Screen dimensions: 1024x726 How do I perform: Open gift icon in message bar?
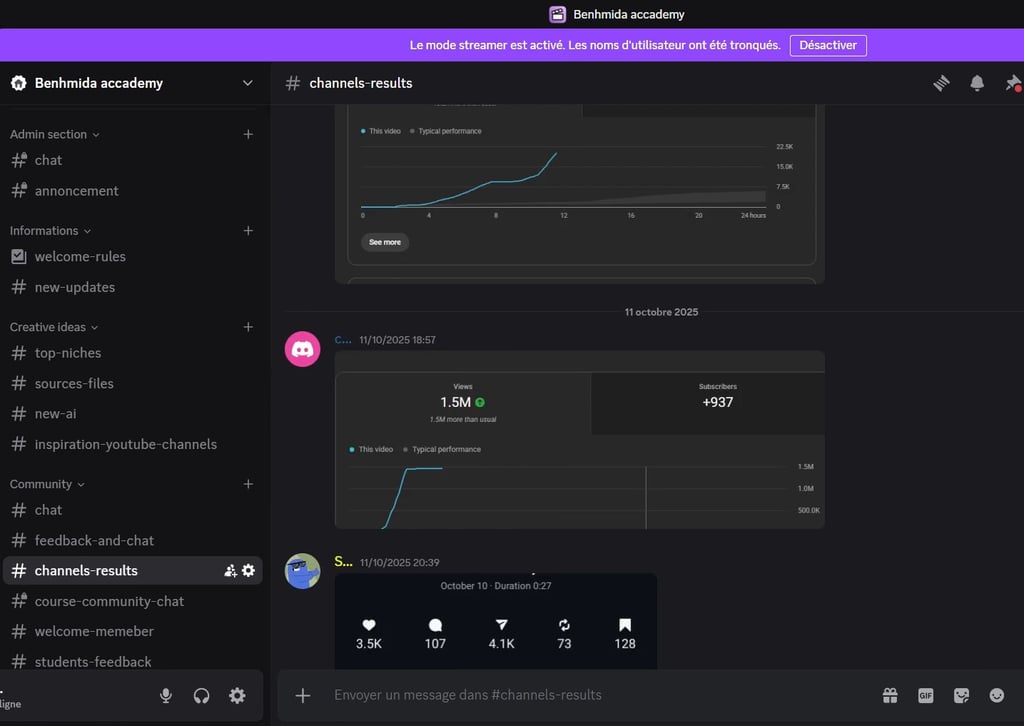[x=890, y=695]
